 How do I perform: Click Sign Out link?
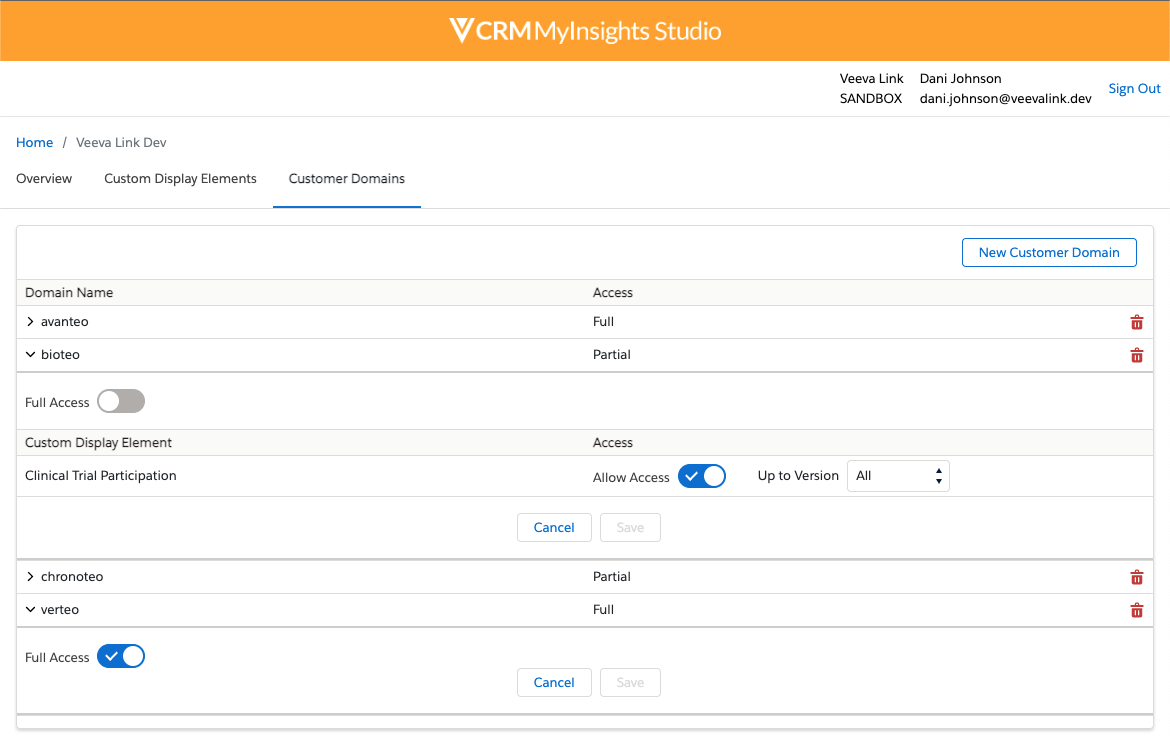point(1134,89)
